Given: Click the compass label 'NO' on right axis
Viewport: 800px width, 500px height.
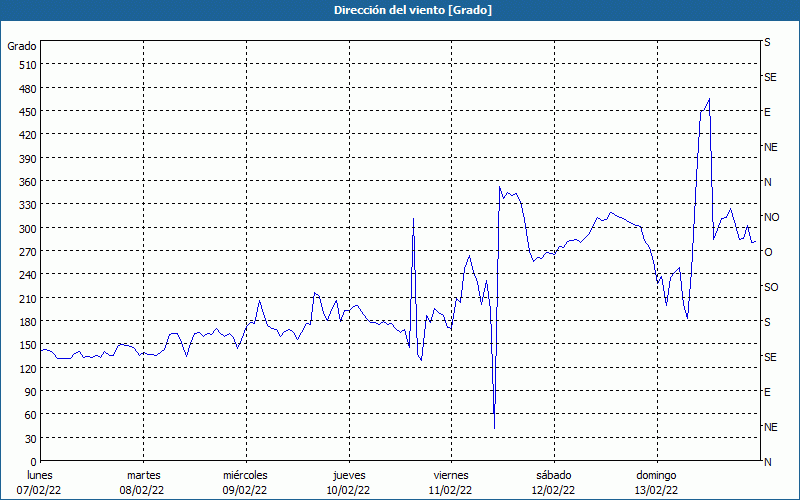Looking at the screenshot, I should point(772,217).
